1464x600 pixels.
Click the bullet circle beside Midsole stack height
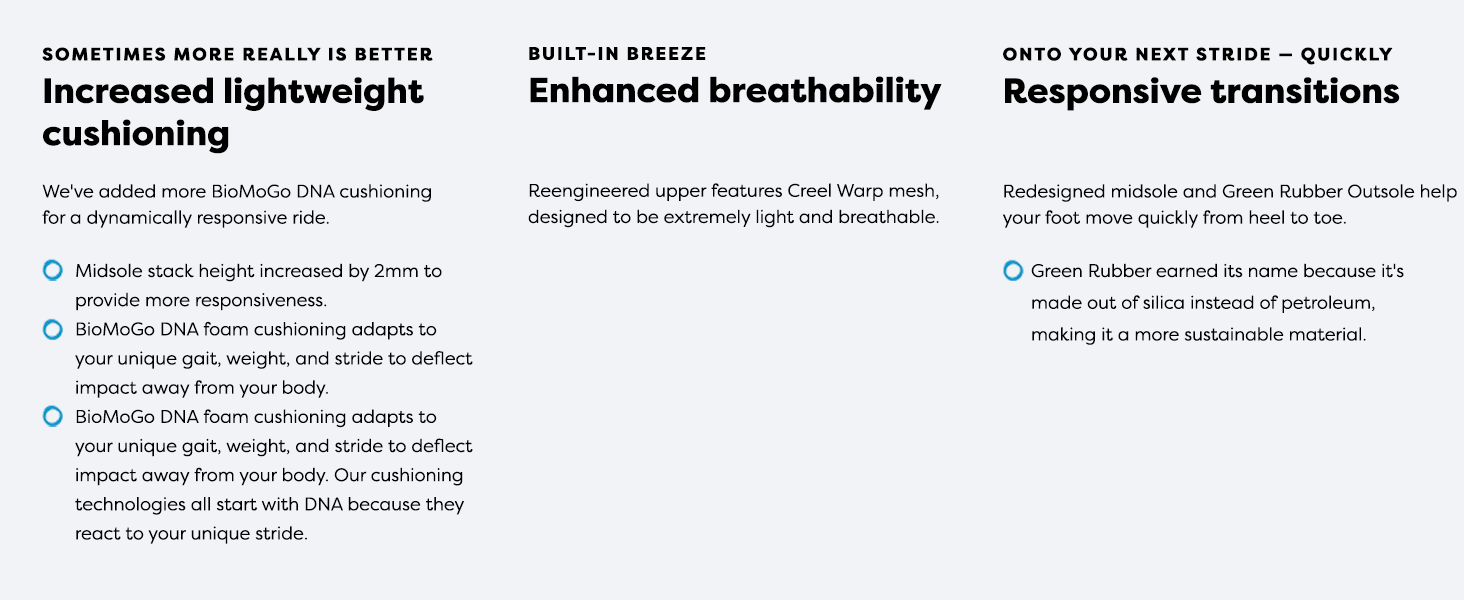point(53,271)
